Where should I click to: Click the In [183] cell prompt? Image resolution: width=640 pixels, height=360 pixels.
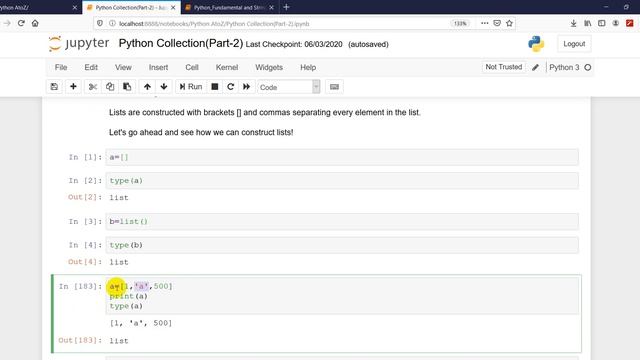(x=80, y=287)
